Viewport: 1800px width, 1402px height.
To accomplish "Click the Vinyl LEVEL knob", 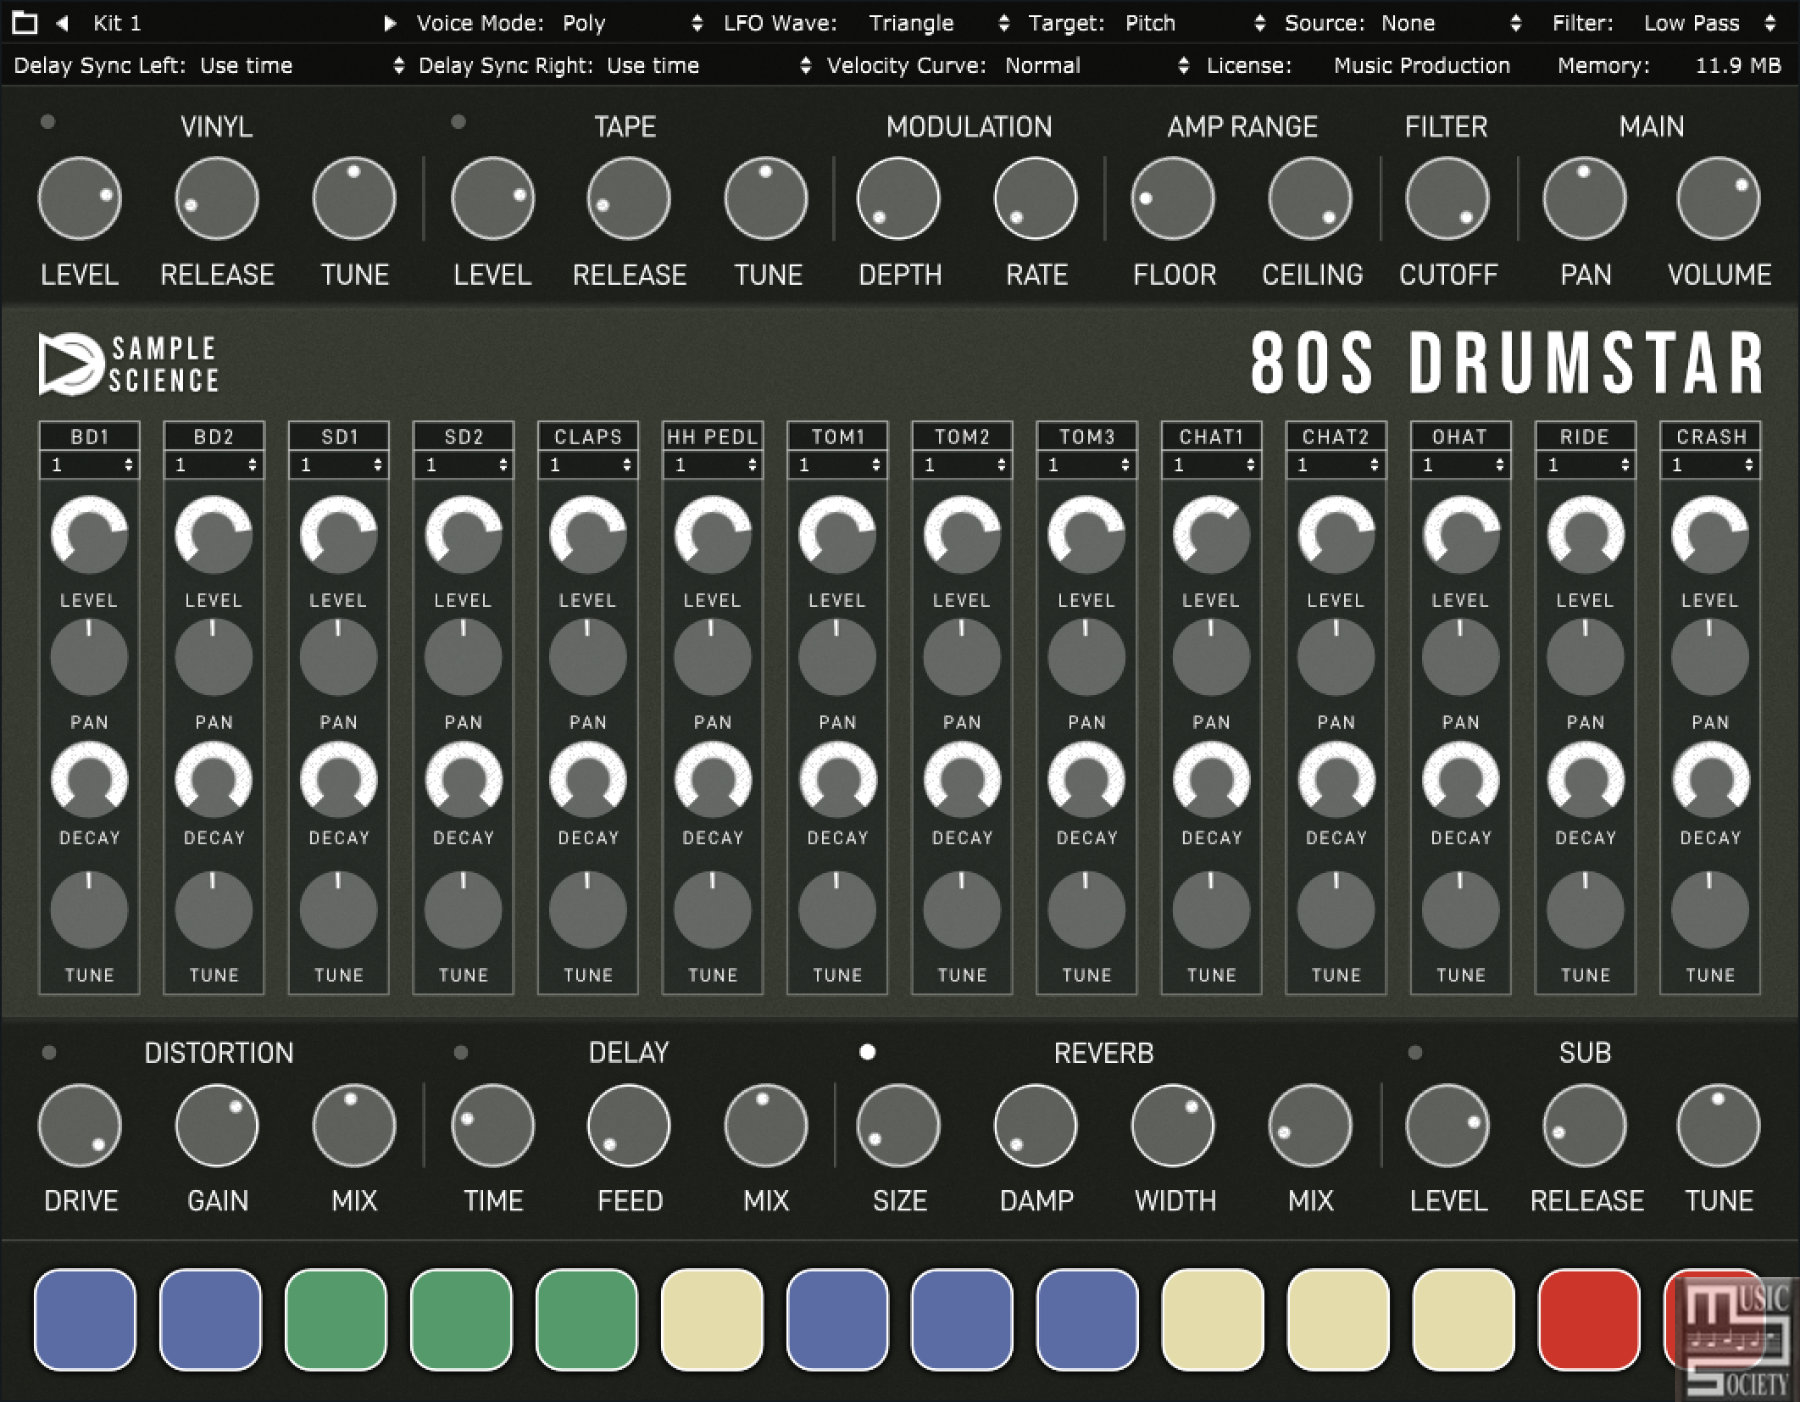I will [x=80, y=198].
